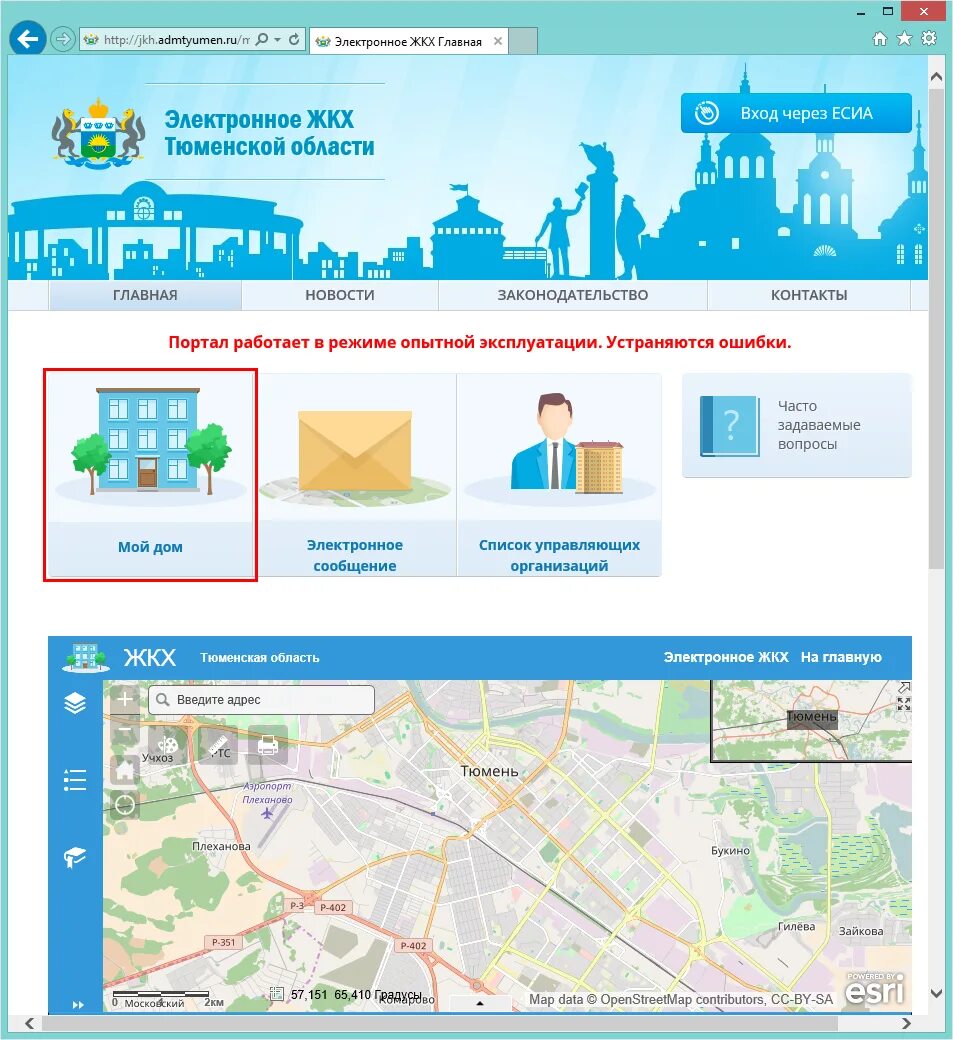953x1040 pixels.
Task: Open the Мой дом tile
Action: pos(151,475)
